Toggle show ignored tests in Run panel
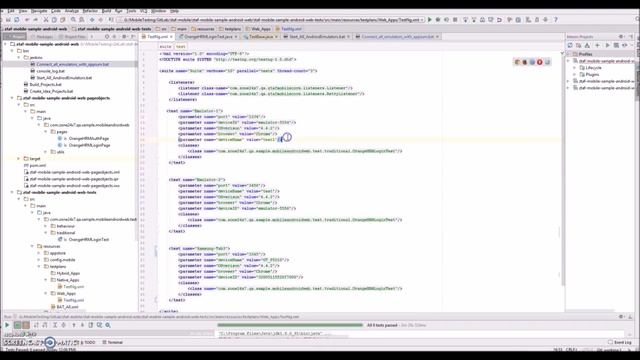Image resolution: width=640 pixels, height=360 pixels. tap(26, 325)
